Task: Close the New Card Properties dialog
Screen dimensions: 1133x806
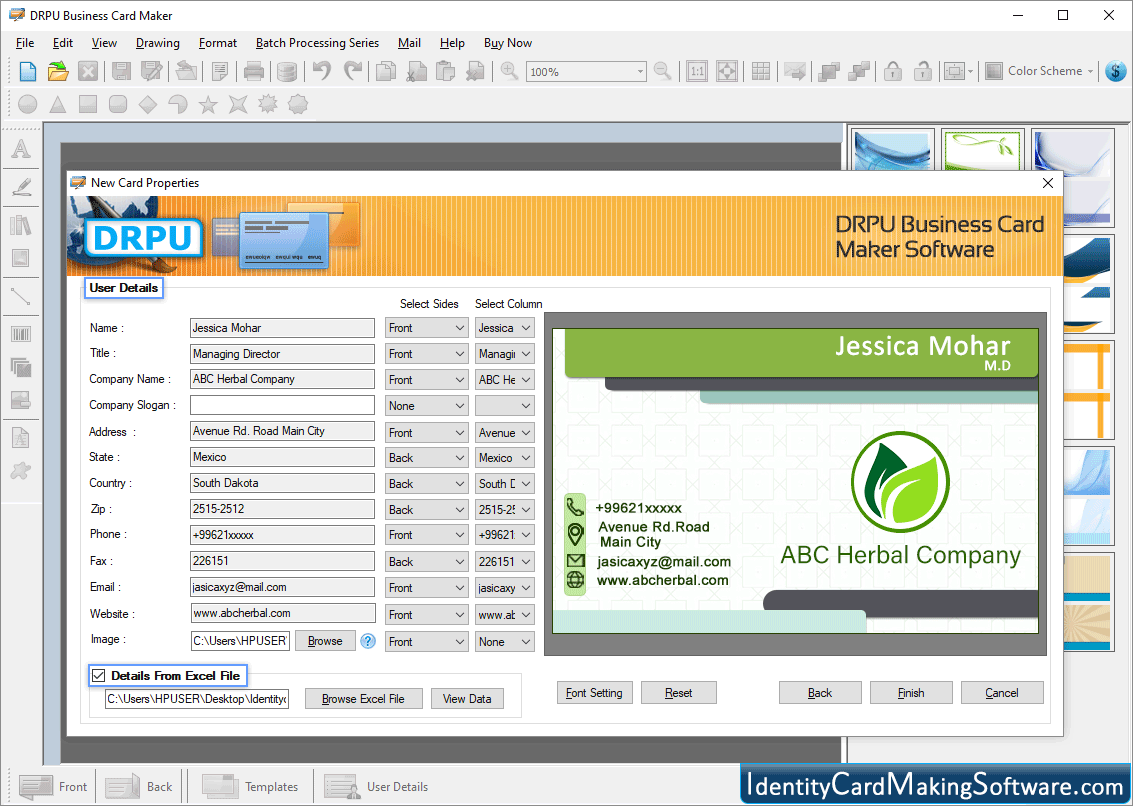Action: (1048, 183)
